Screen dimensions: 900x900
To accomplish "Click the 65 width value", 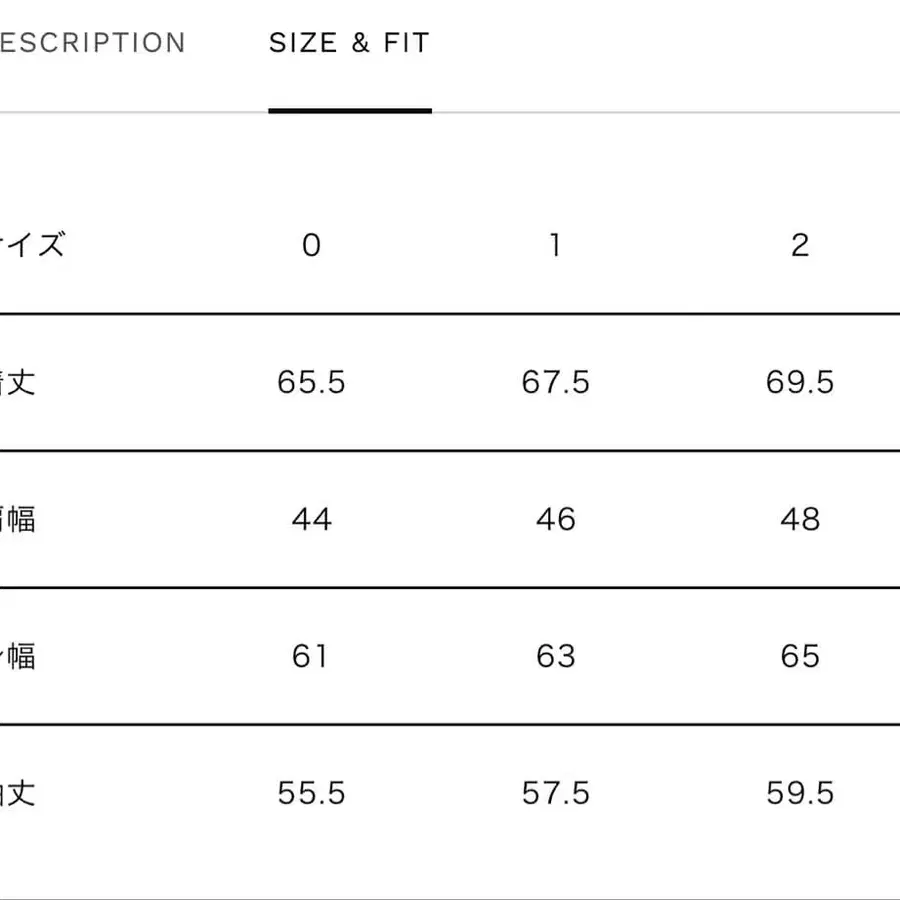I will click(x=799, y=656).
